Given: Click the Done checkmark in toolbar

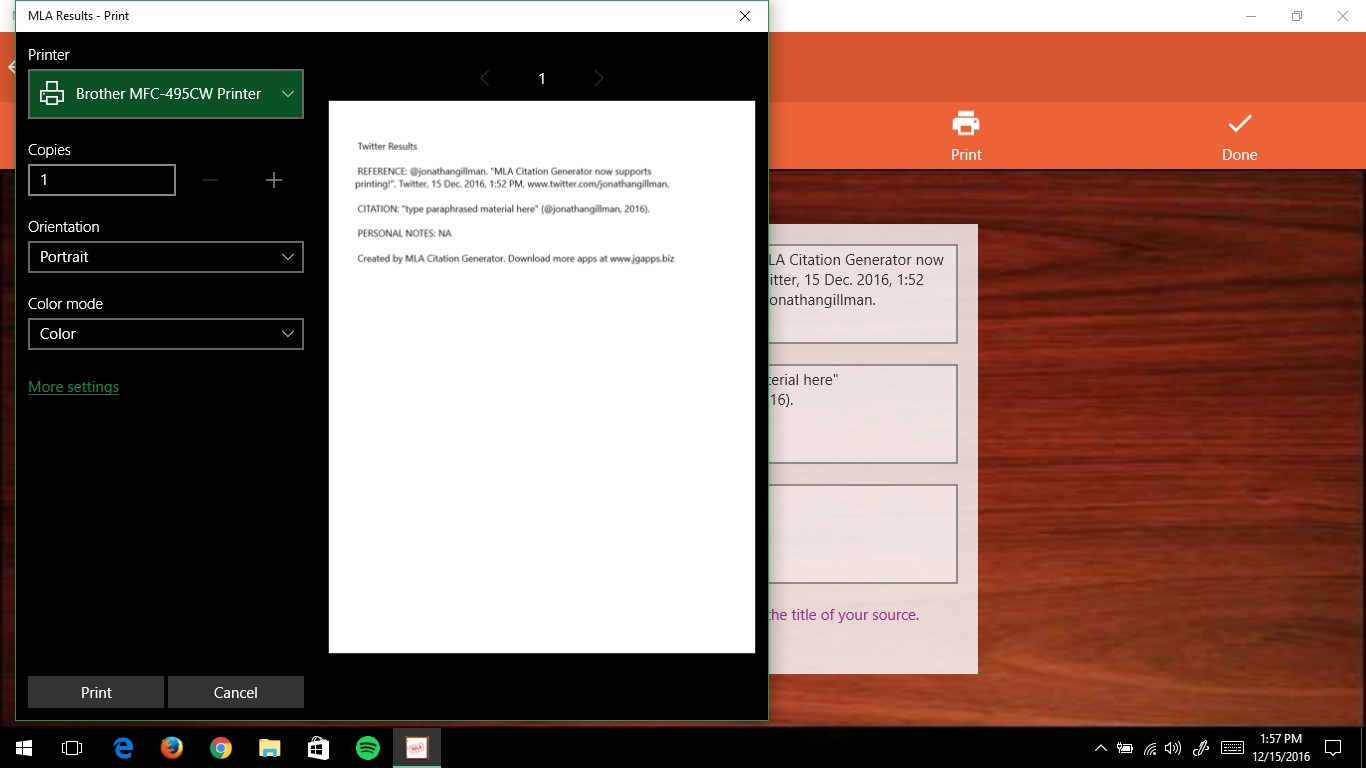Looking at the screenshot, I should point(1239,136).
